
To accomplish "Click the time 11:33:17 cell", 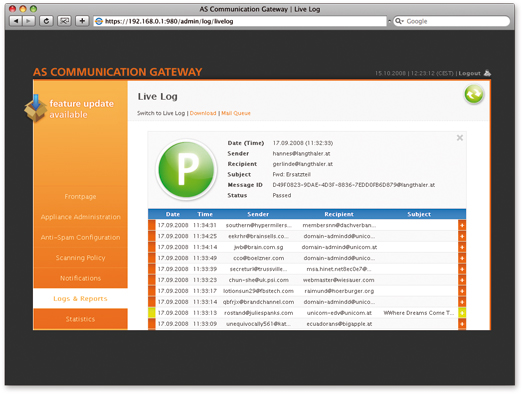I will pyautogui.click(x=205, y=291).
